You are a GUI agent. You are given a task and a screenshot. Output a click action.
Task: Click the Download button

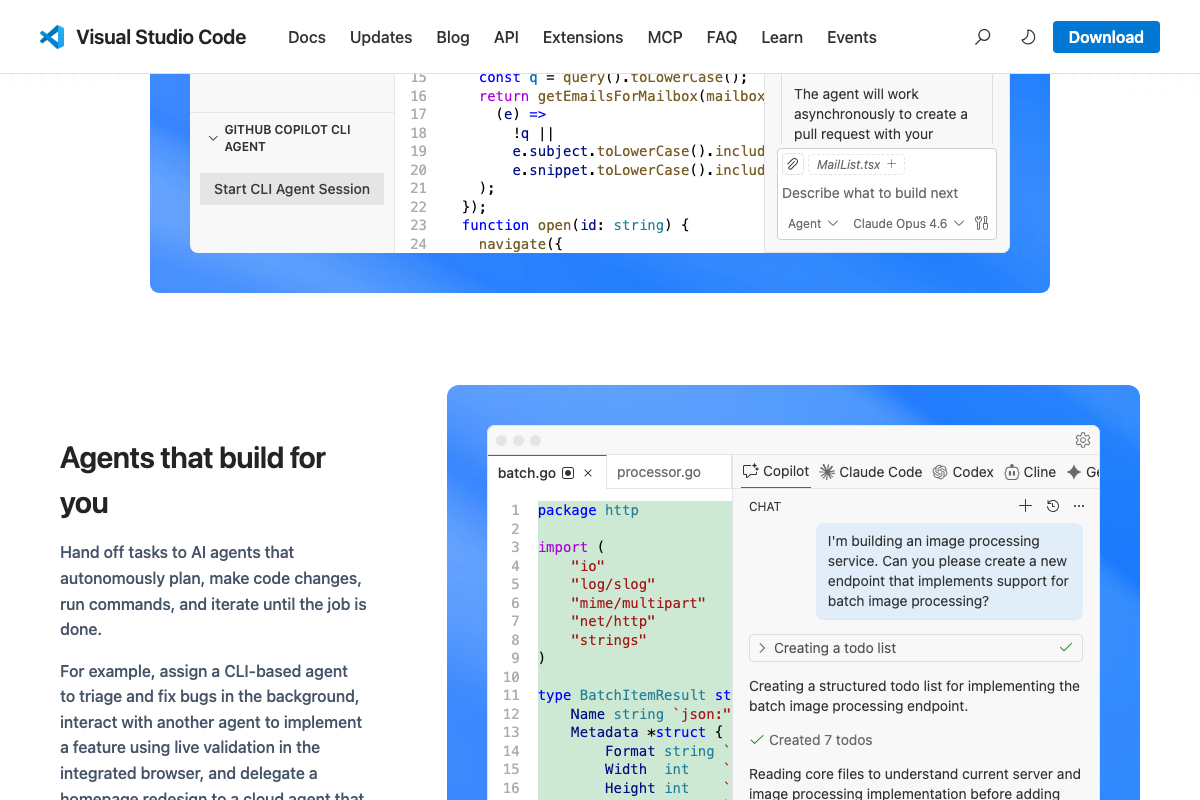(1106, 36)
